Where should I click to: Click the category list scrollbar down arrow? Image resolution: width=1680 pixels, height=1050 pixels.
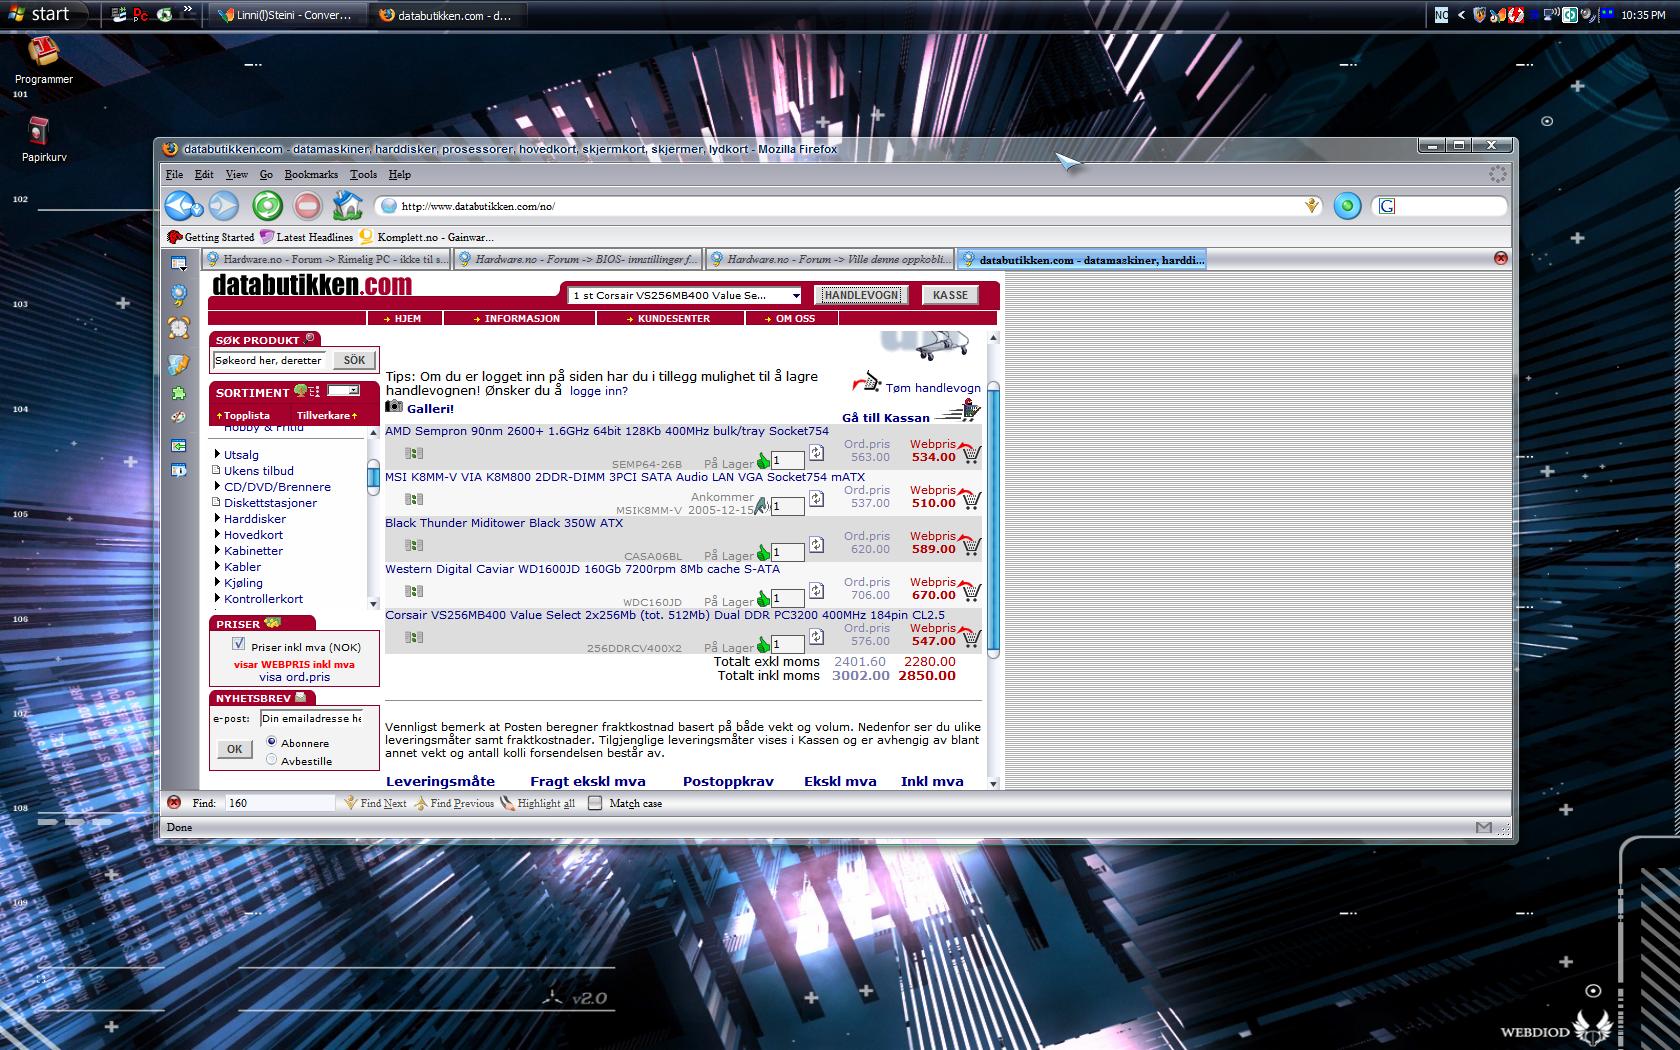(374, 603)
